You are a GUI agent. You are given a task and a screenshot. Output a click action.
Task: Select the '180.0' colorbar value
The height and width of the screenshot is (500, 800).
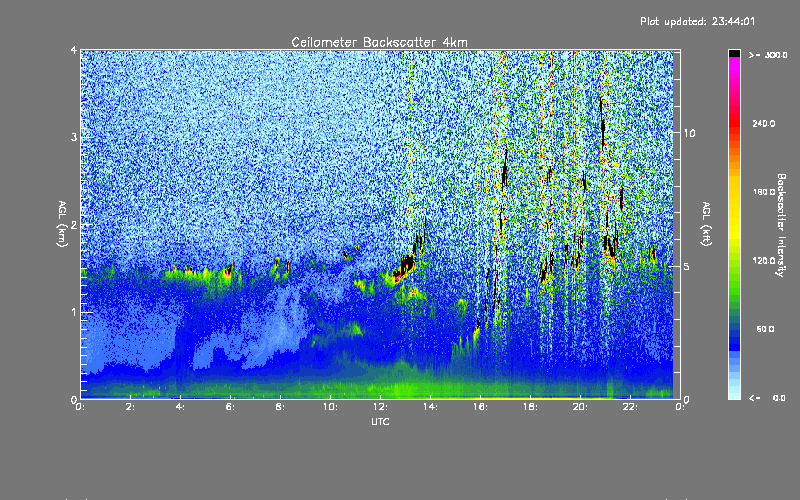point(764,192)
